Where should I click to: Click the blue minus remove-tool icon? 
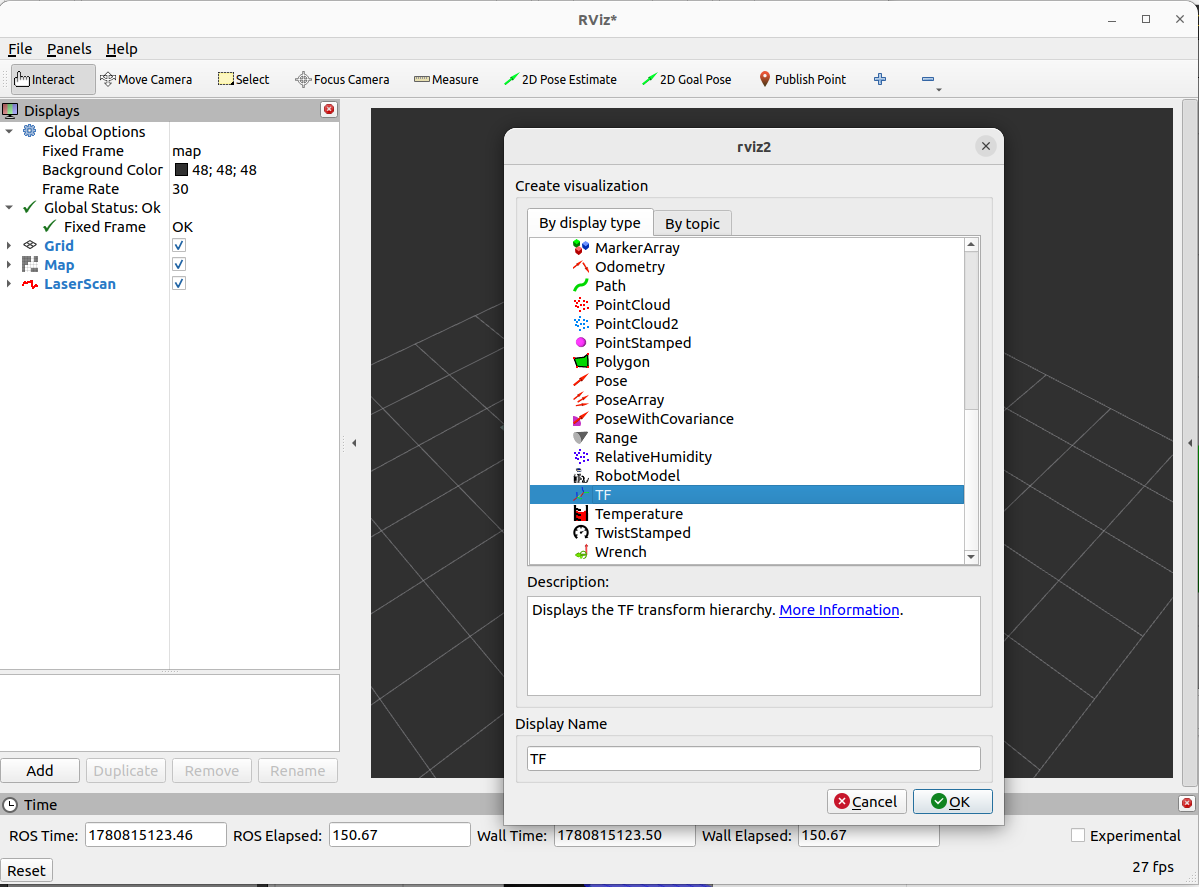click(x=928, y=80)
